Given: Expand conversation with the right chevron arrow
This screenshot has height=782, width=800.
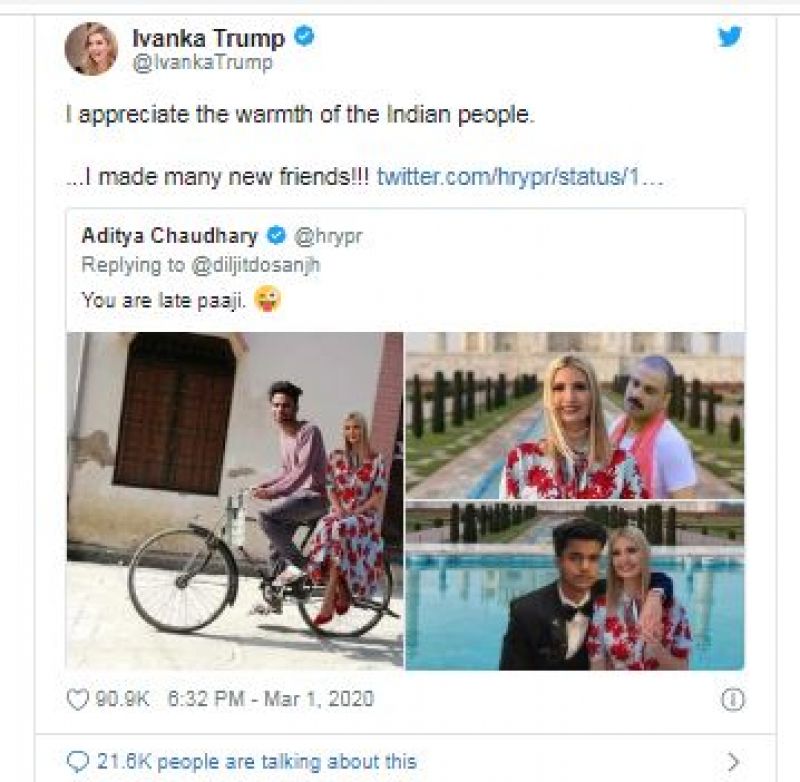Looking at the screenshot, I should [x=733, y=761].
